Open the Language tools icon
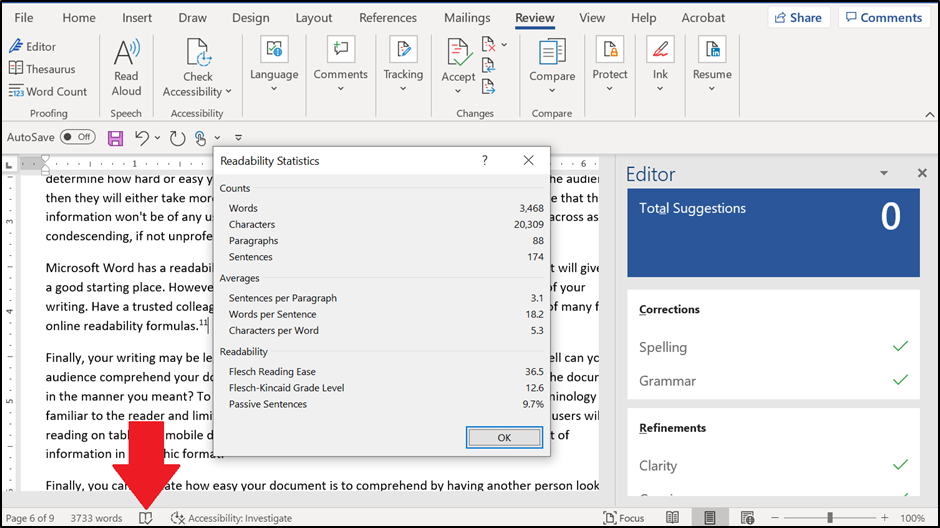 click(x=274, y=49)
